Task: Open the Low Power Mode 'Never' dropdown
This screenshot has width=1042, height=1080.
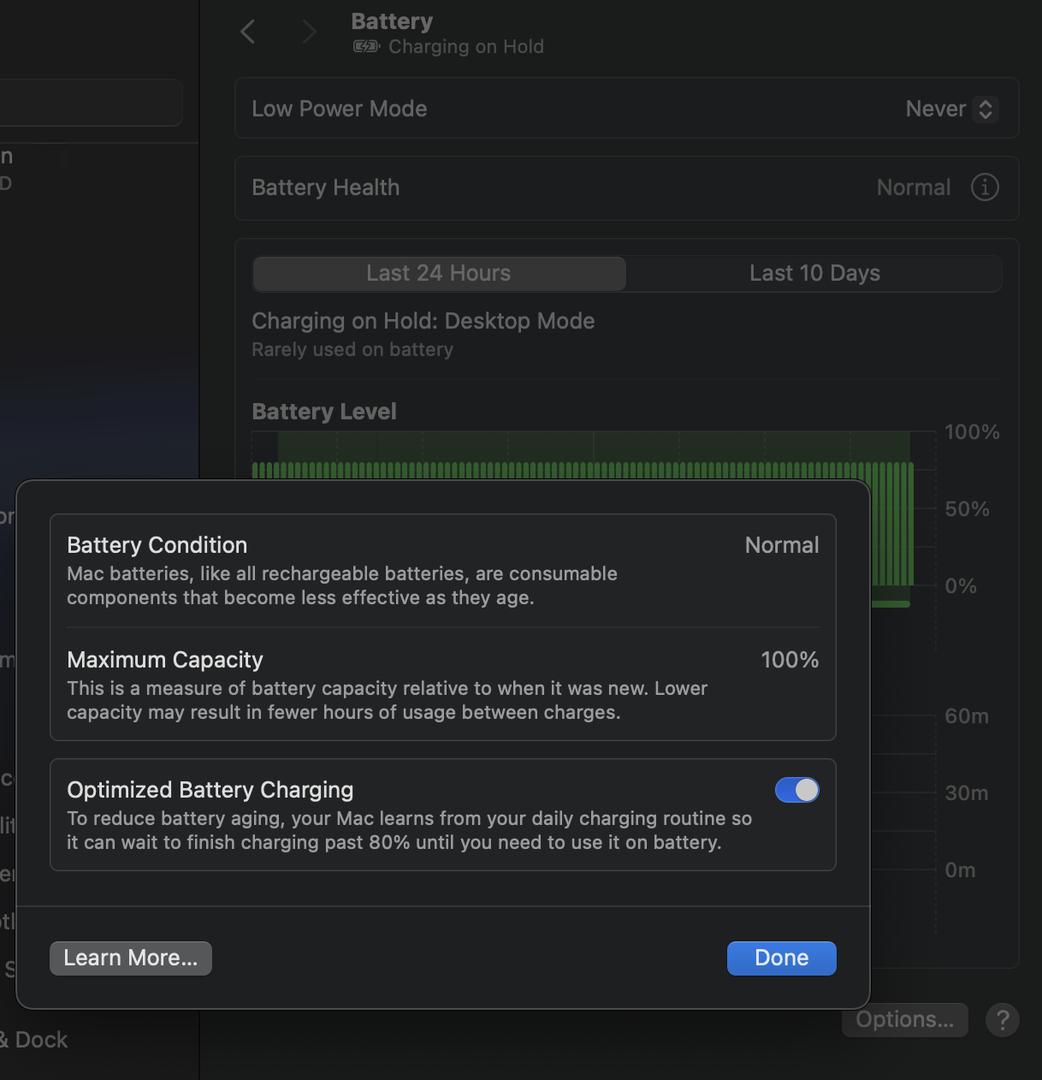Action: [x=950, y=109]
